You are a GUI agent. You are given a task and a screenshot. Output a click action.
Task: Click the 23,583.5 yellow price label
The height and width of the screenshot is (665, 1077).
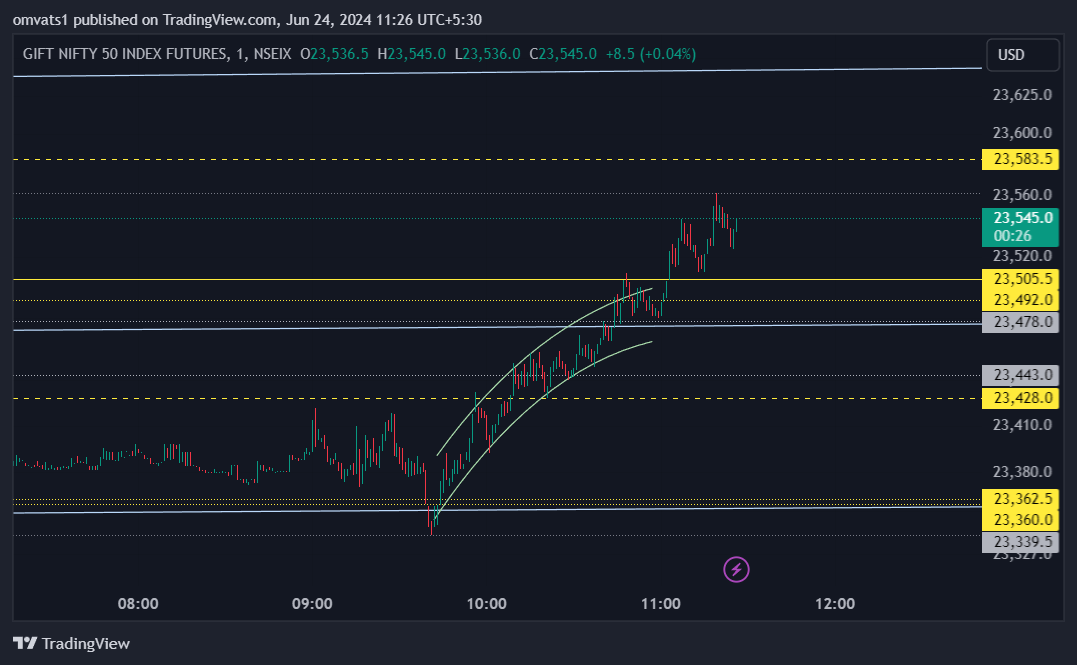pos(1021,159)
